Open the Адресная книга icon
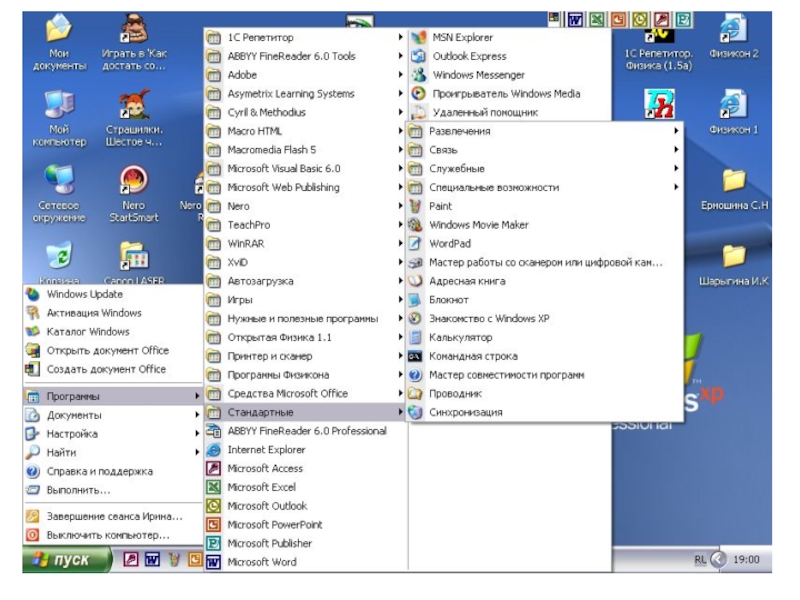Viewport: 800px width, 600px height. coord(416,281)
